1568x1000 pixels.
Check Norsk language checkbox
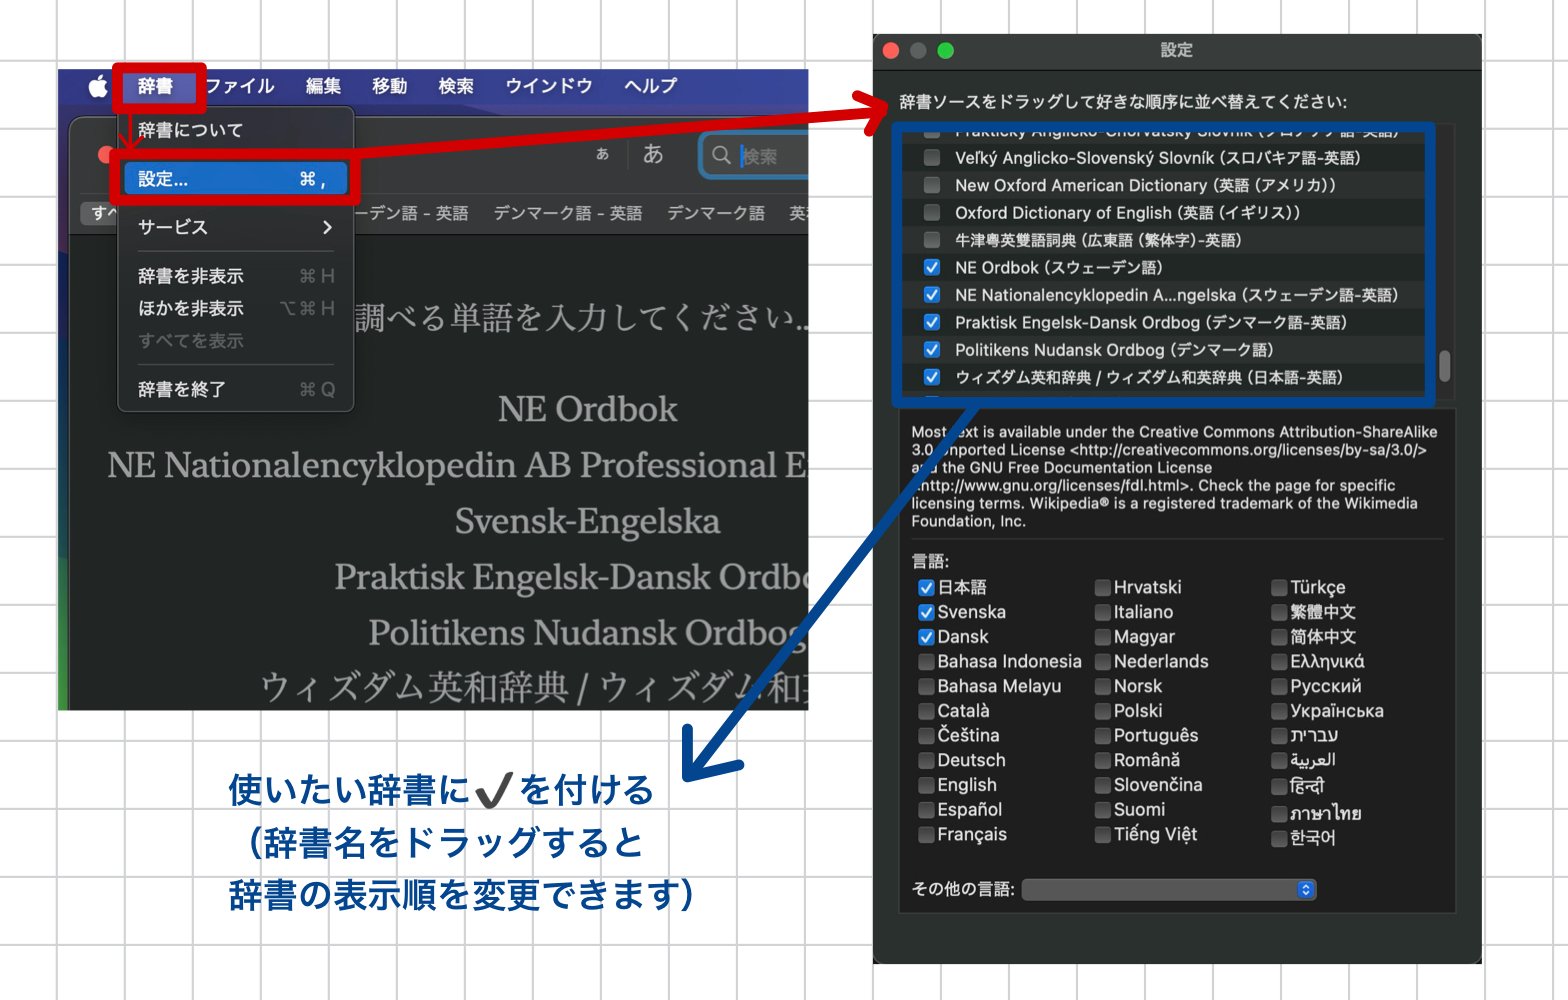pos(1103,687)
